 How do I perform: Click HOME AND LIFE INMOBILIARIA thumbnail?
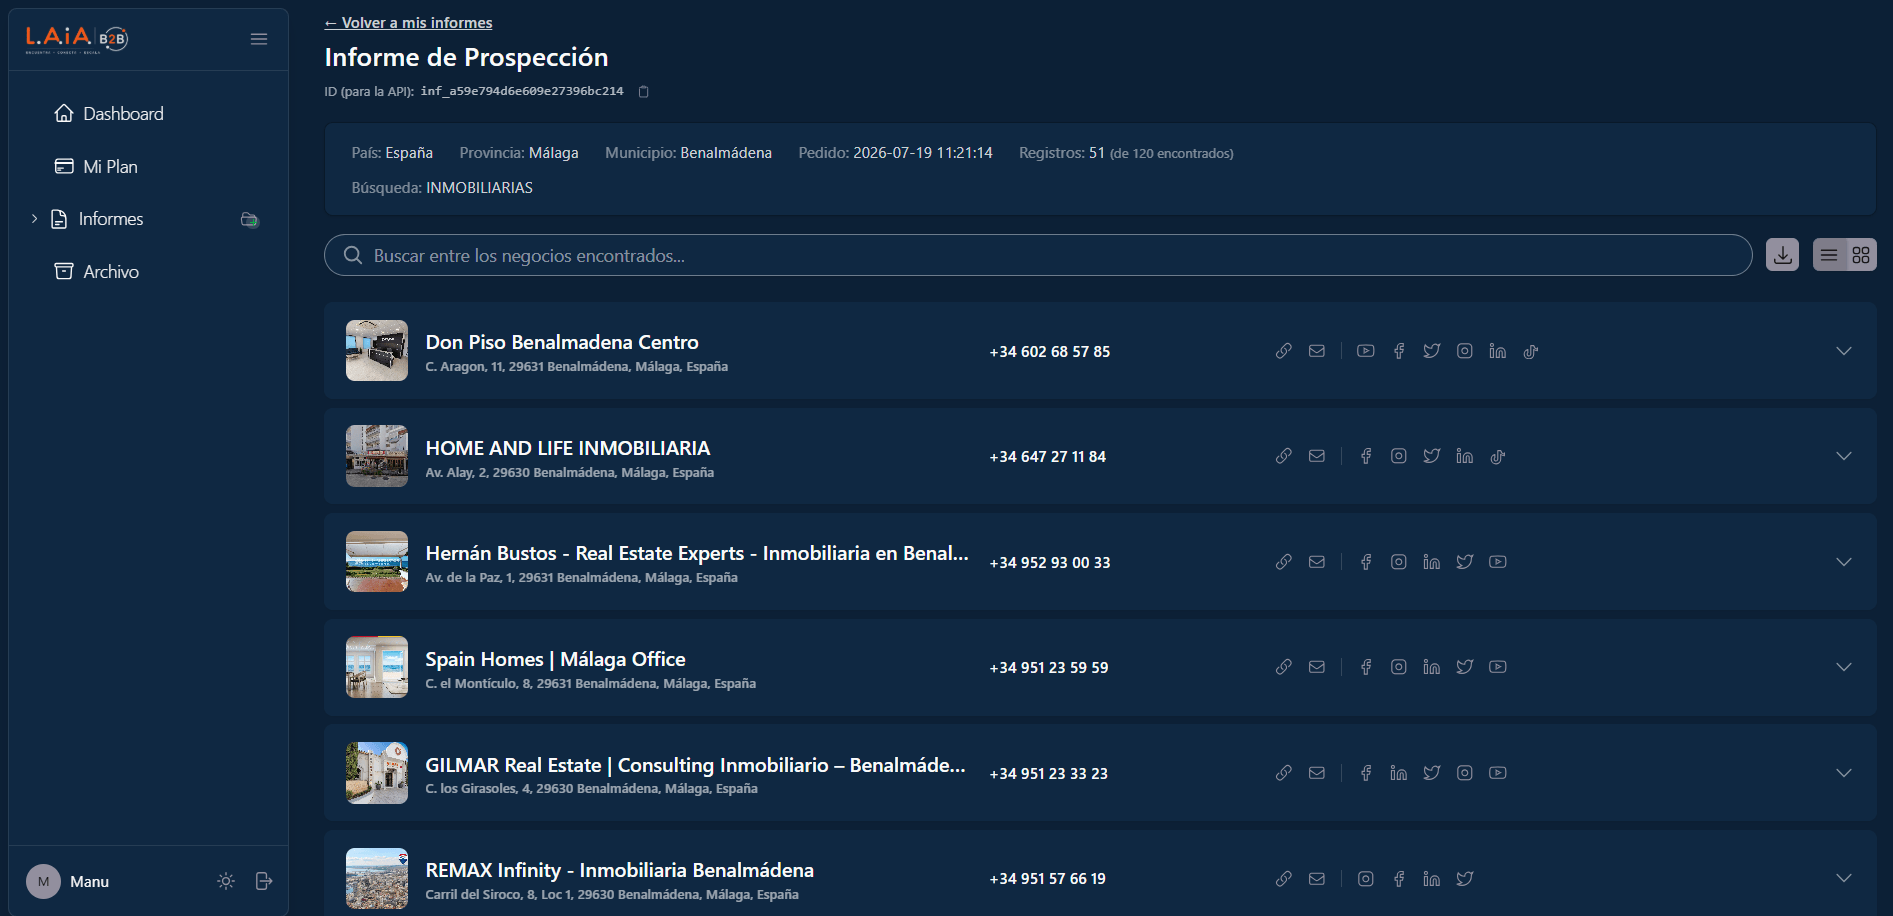click(x=377, y=456)
